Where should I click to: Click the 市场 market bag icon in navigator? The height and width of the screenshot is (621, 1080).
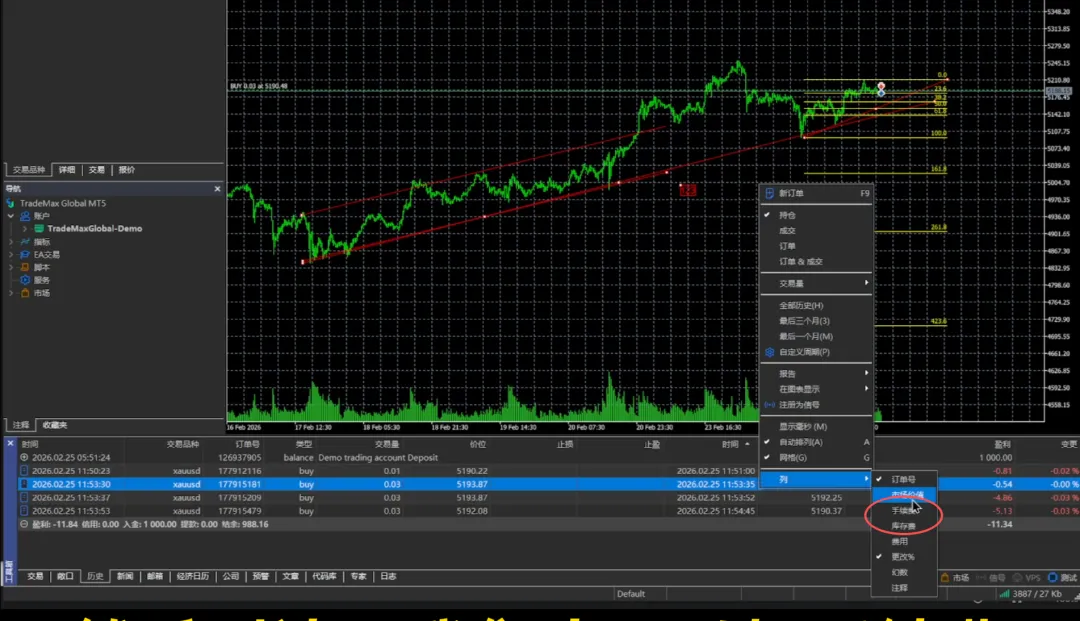pyautogui.click(x=25, y=293)
